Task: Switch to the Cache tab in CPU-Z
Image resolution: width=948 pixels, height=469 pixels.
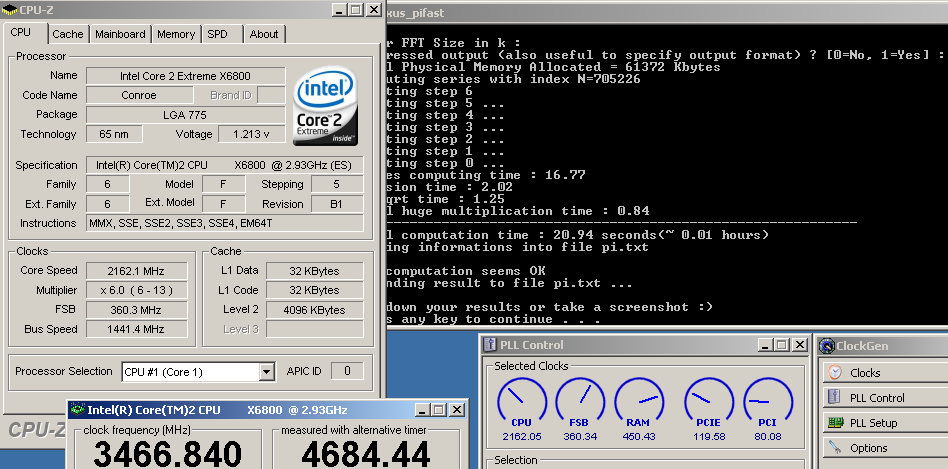Action: point(68,34)
